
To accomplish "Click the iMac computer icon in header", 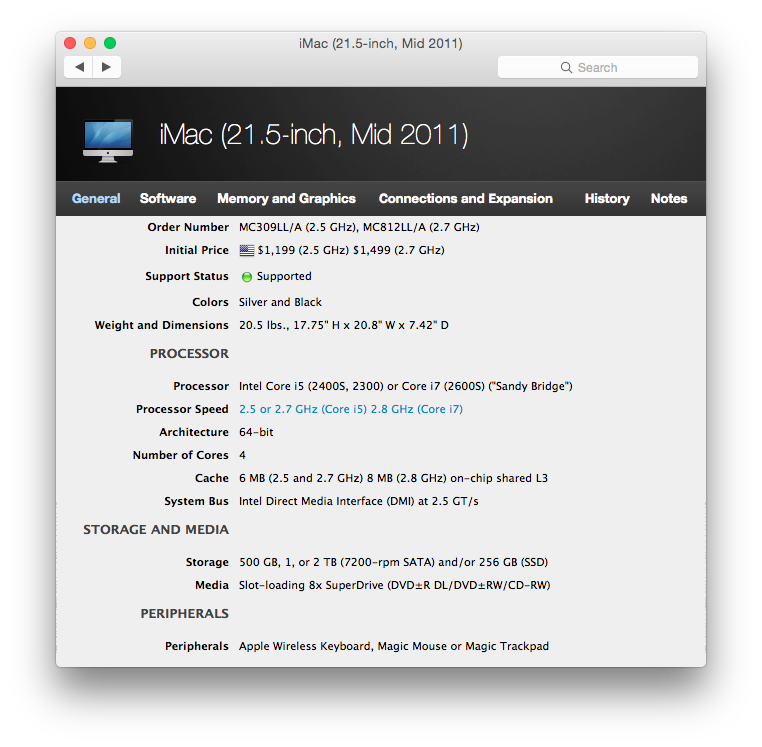I will point(108,140).
